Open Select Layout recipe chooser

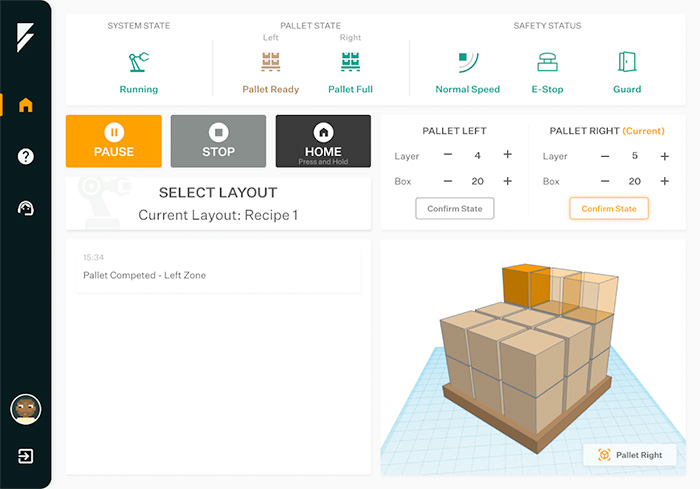coord(218,203)
